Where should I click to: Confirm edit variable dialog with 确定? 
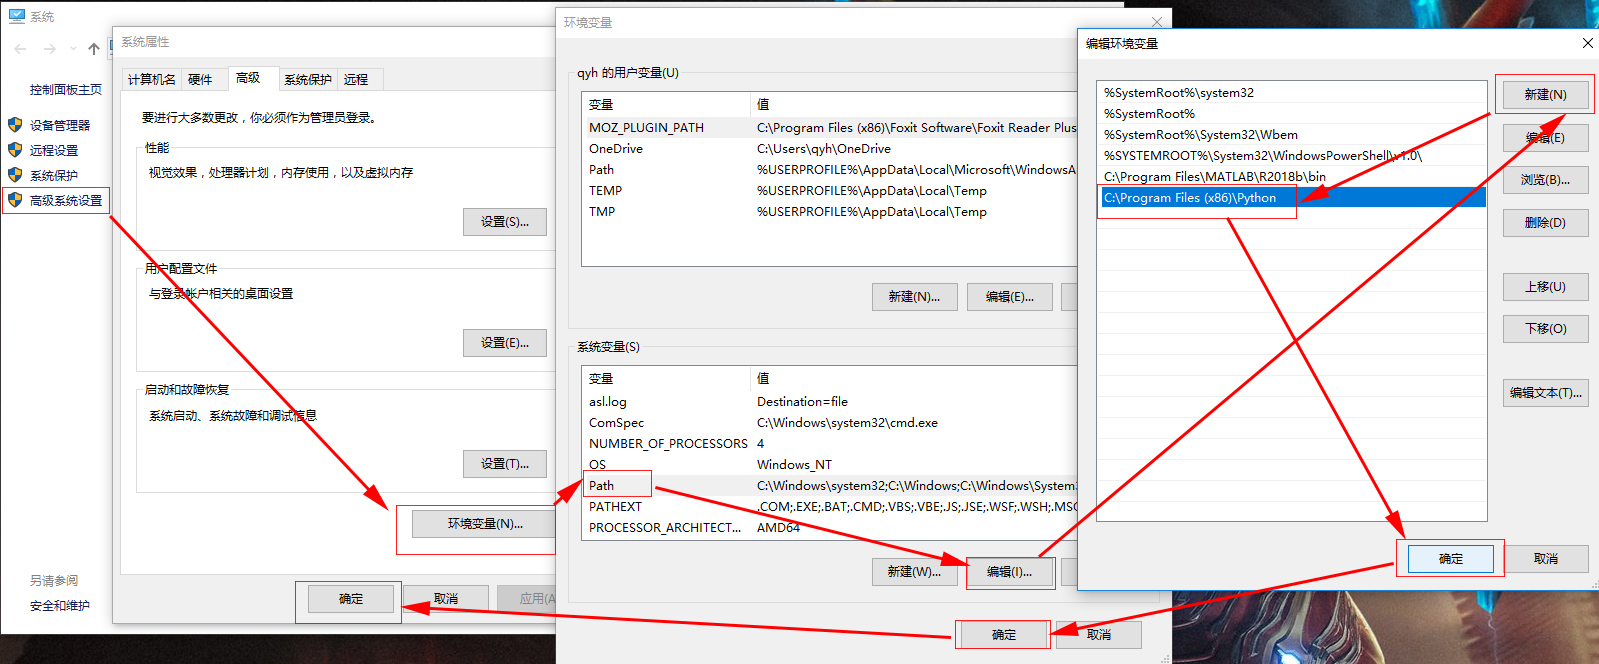(x=1450, y=559)
